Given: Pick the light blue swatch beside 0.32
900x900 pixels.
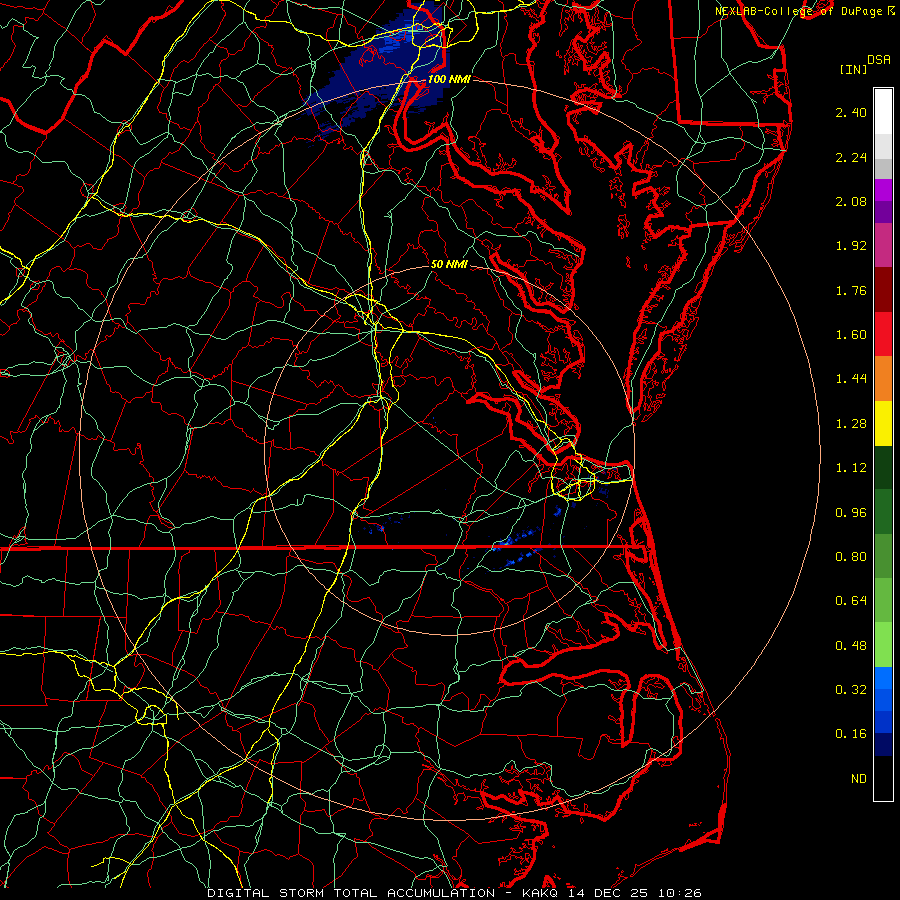Looking at the screenshot, I should pyautogui.click(x=883, y=678).
